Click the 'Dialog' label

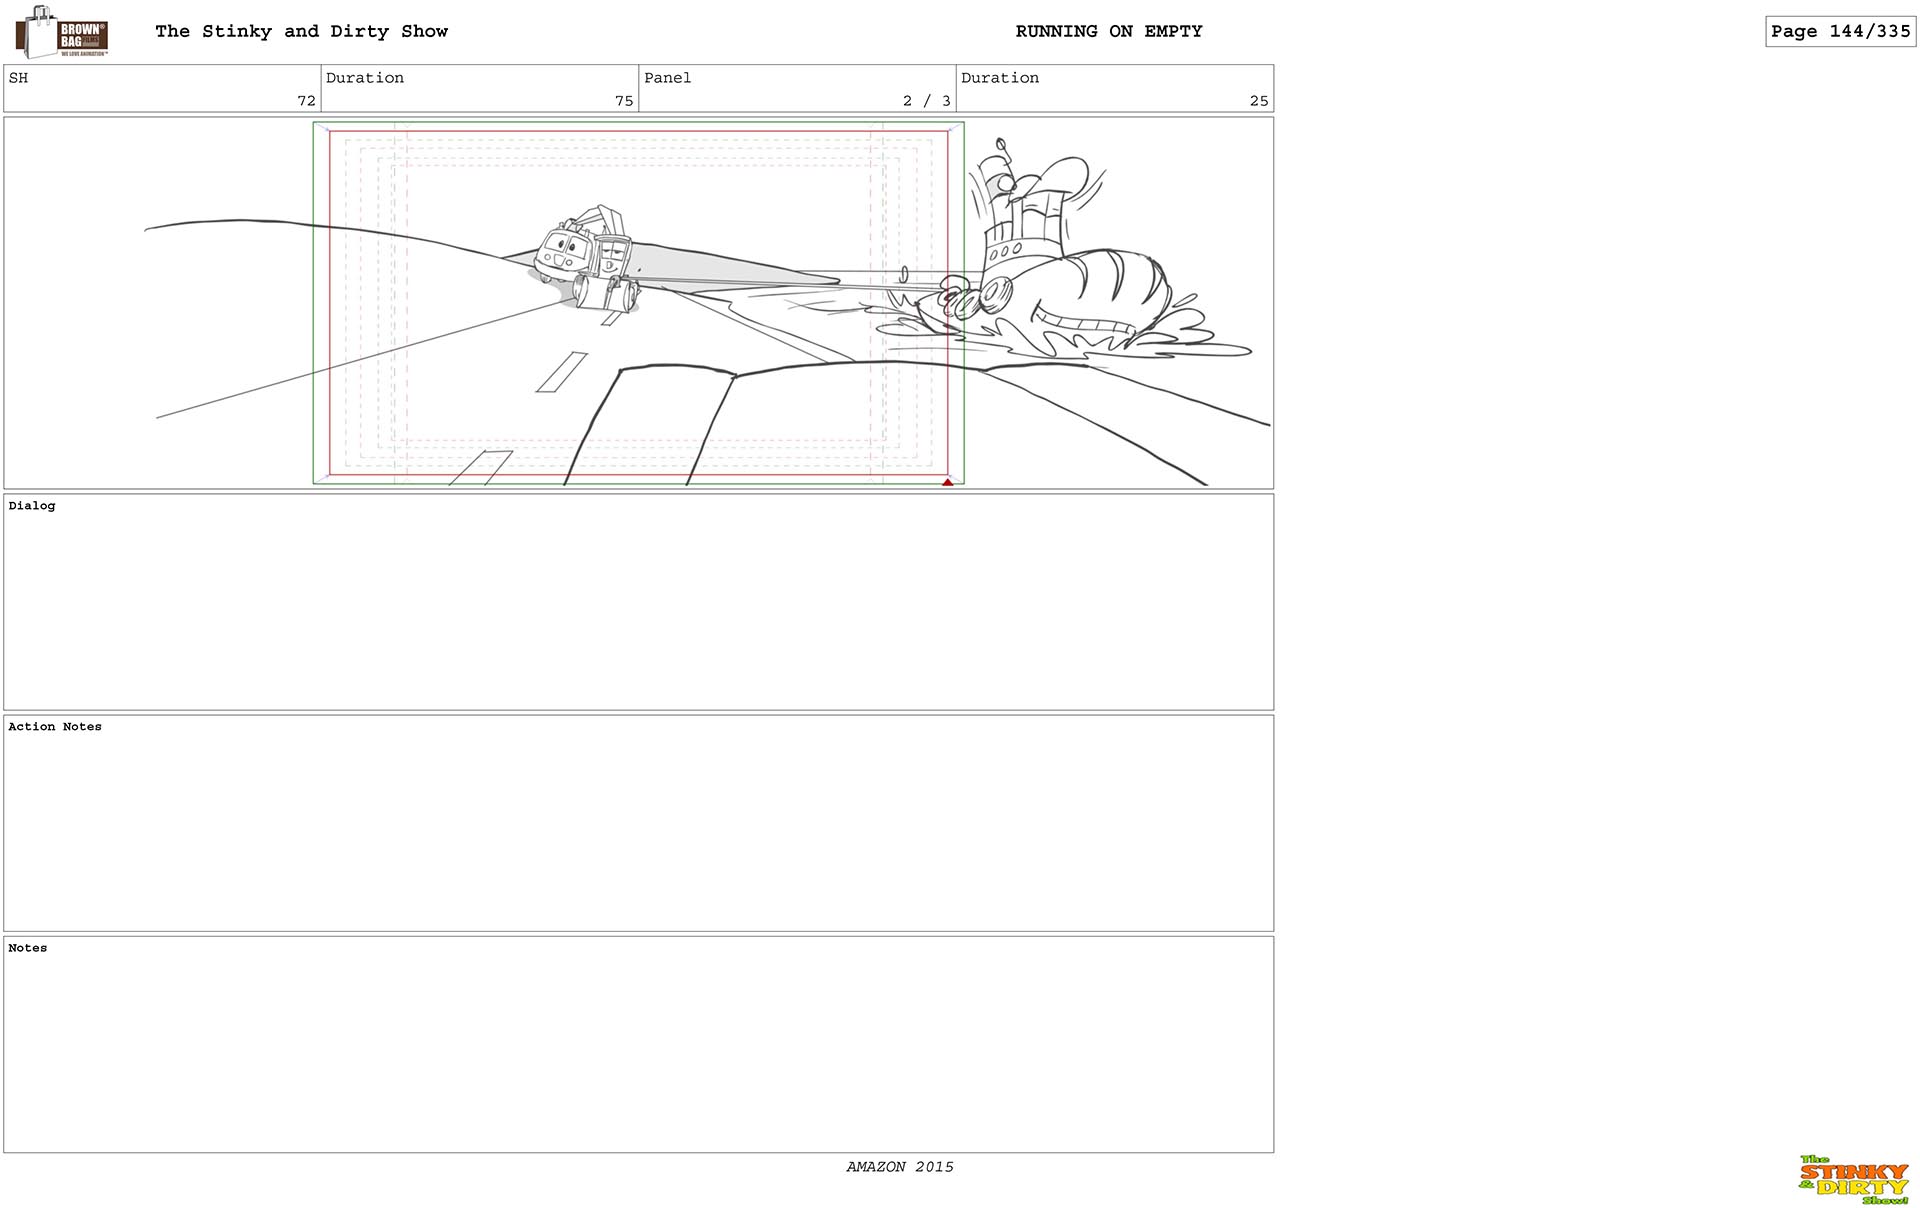[32, 506]
